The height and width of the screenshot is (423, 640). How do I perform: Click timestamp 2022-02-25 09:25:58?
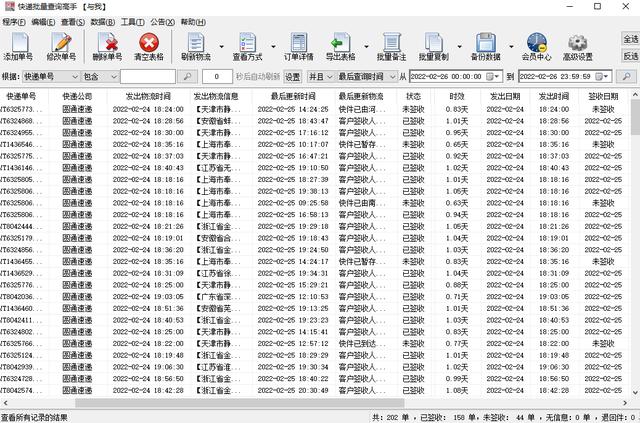pyautogui.click(x=293, y=203)
